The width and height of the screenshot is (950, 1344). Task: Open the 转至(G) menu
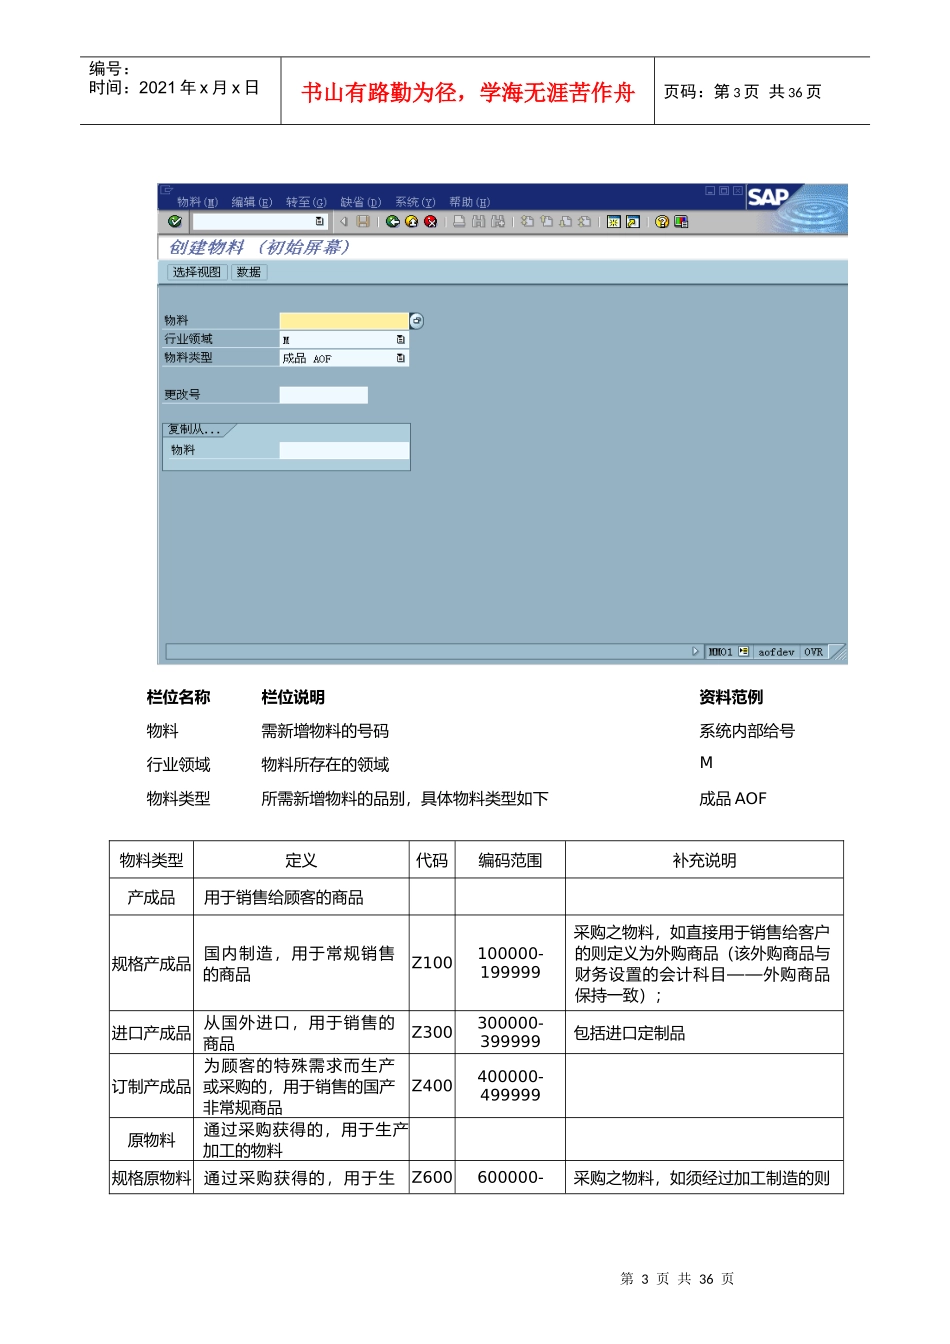[306, 202]
